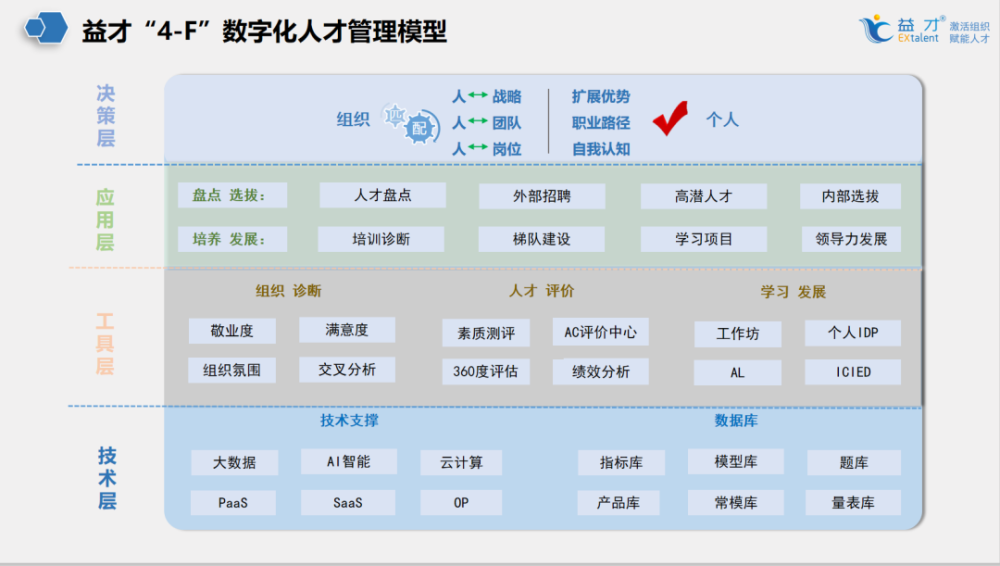Viewport: 1000px width, 566px height.
Task: Click the 指标库 box
Action: pyautogui.click(x=621, y=463)
